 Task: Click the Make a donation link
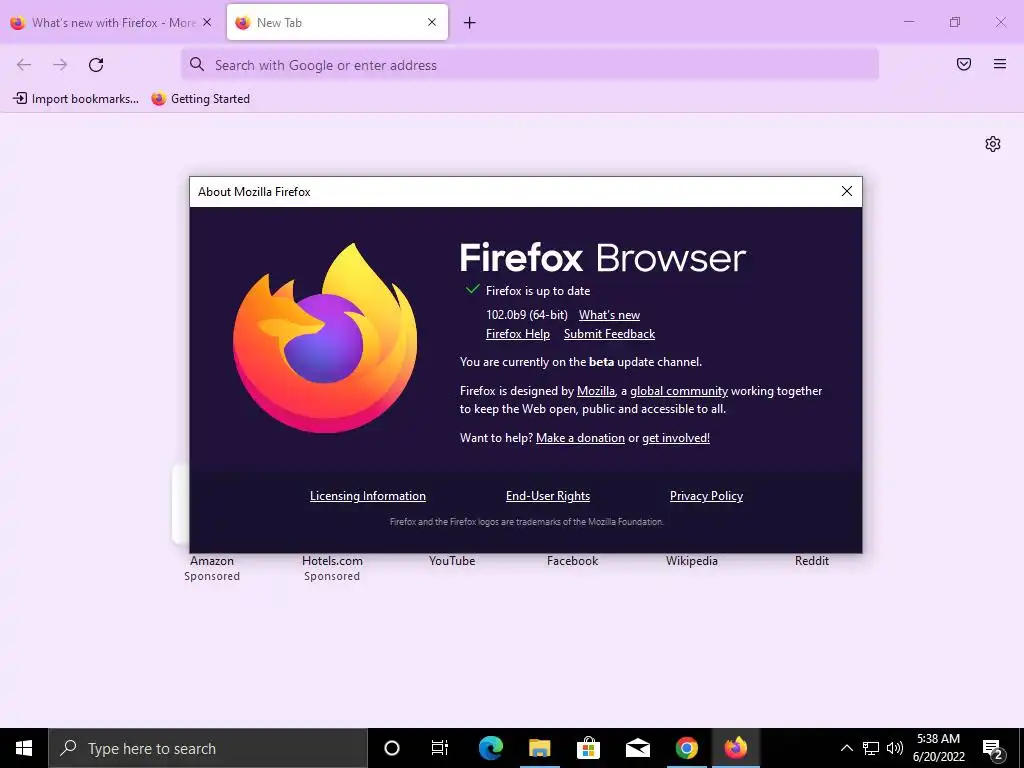point(581,438)
